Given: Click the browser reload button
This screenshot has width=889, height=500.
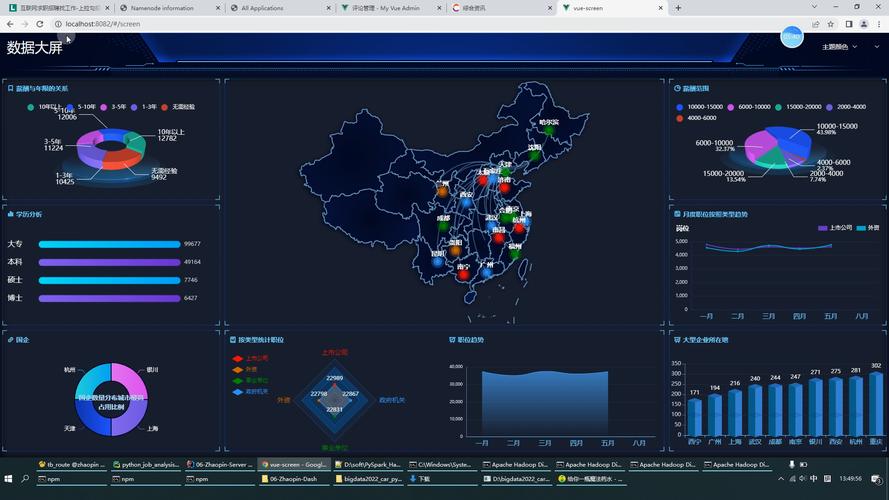Looking at the screenshot, I should 46,24.
